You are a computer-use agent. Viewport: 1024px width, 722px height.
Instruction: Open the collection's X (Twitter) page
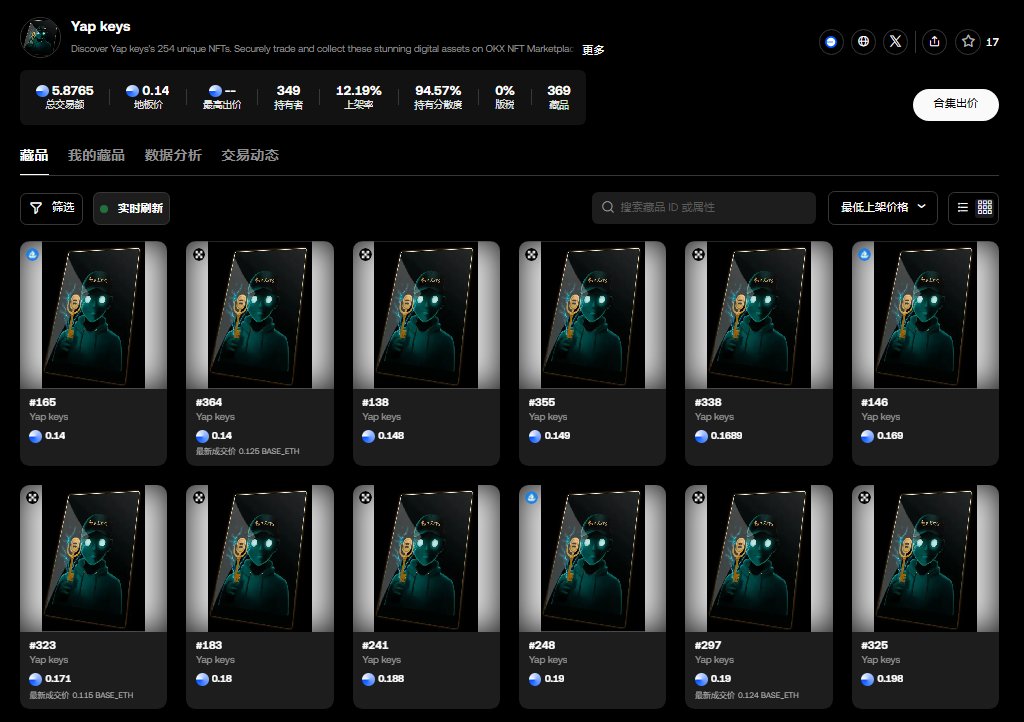coord(895,42)
